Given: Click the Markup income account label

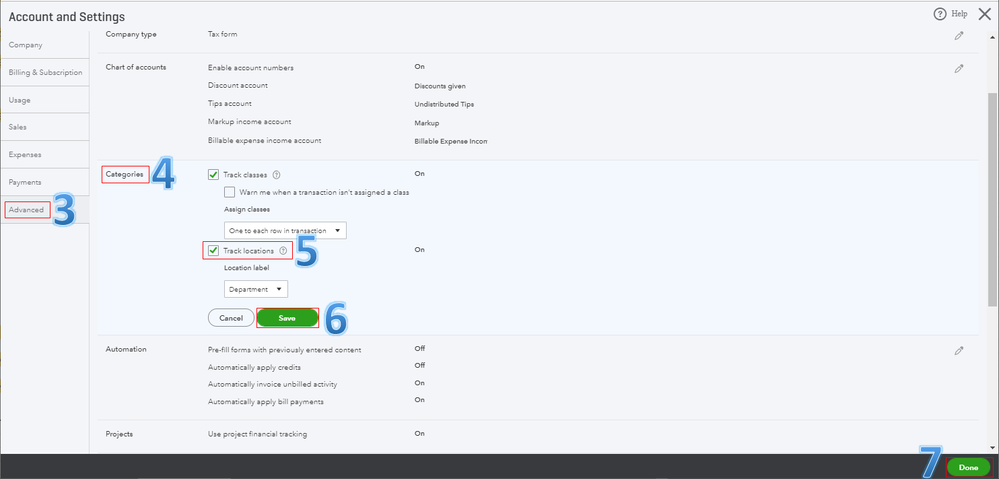Looking at the screenshot, I should coord(250,121).
